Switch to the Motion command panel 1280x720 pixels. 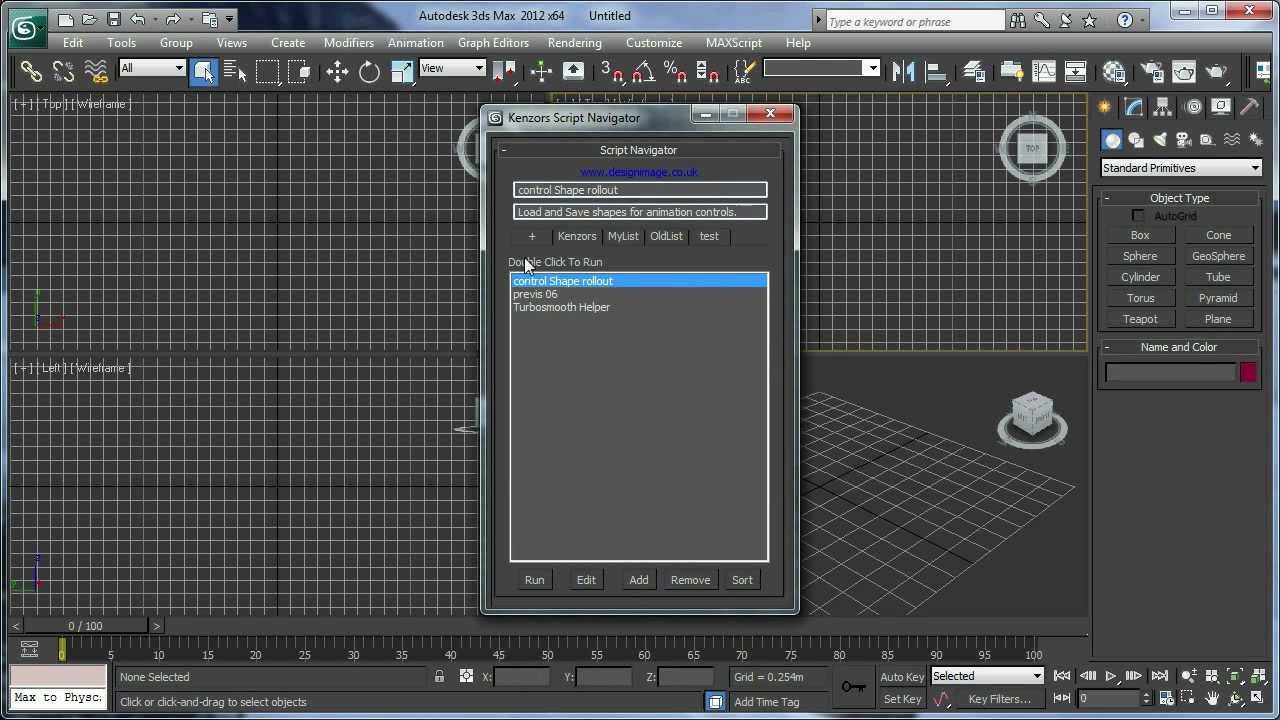[x=1192, y=107]
